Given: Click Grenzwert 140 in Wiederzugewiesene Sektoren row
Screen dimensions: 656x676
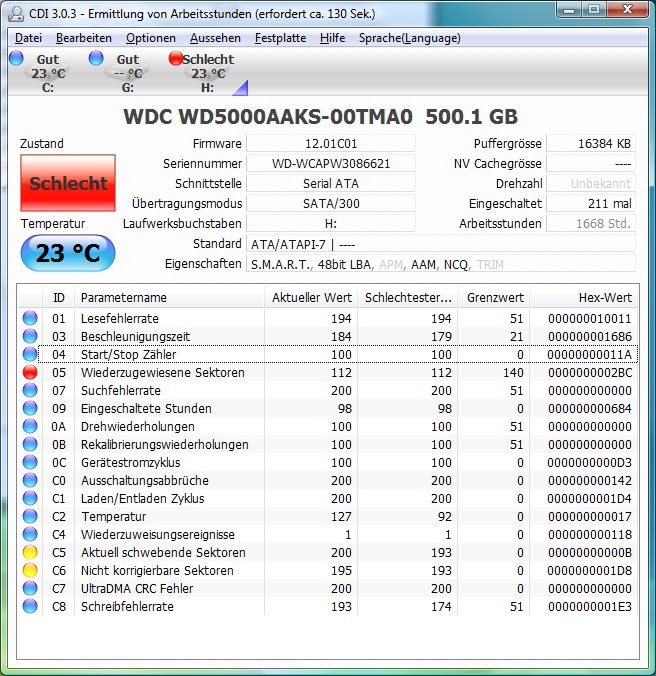Looking at the screenshot, I should tap(513, 372).
